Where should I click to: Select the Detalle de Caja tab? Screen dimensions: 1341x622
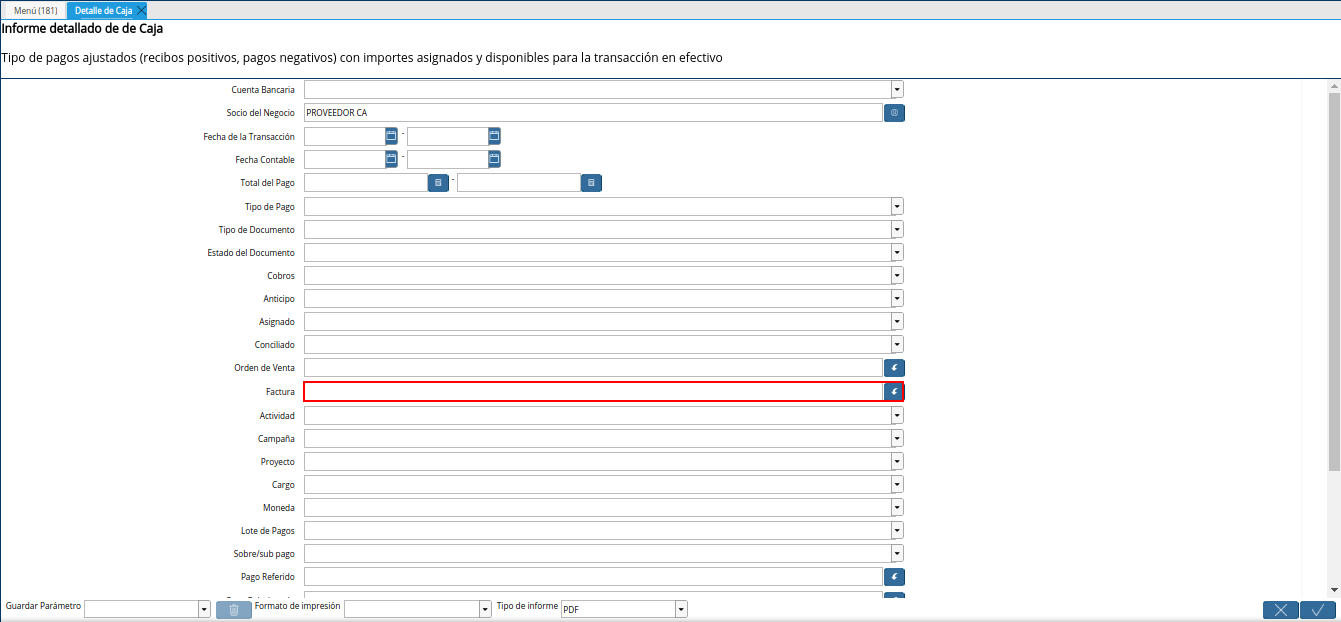(101, 10)
